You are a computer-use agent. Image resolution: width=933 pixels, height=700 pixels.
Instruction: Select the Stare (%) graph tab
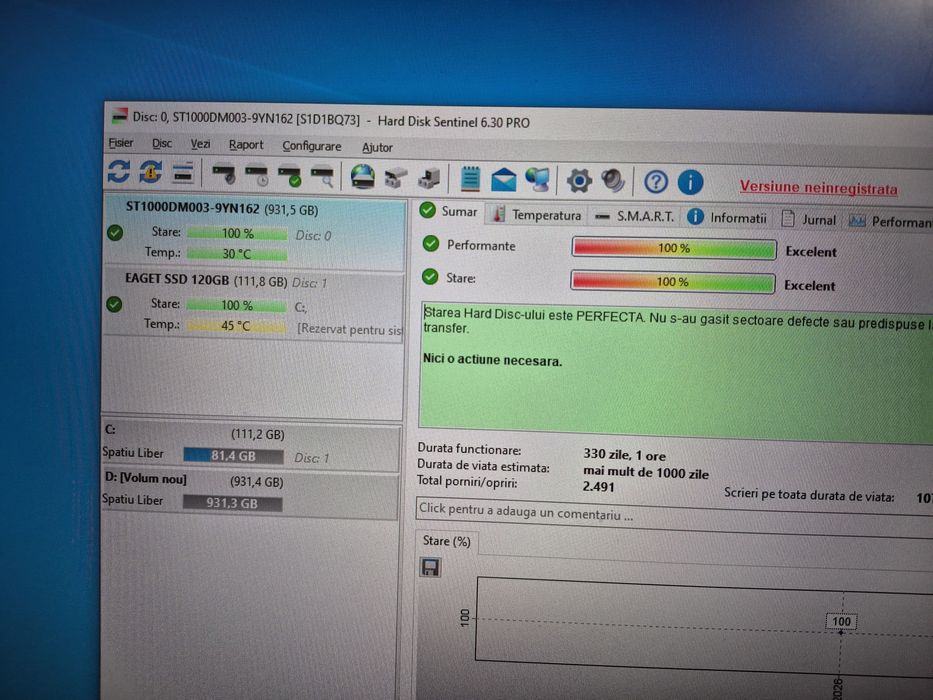[446, 541]
